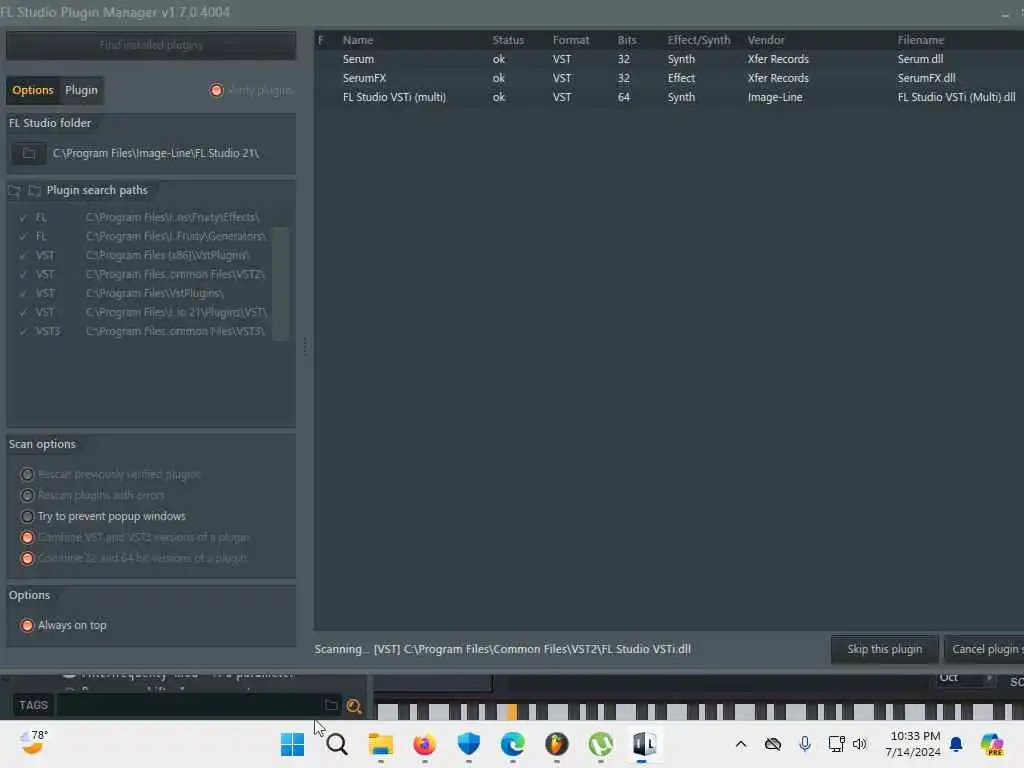Viewport: 1024px width, 768px height.
Task: Toggle Rescan previously verified plugins
Action: [27, 474]
